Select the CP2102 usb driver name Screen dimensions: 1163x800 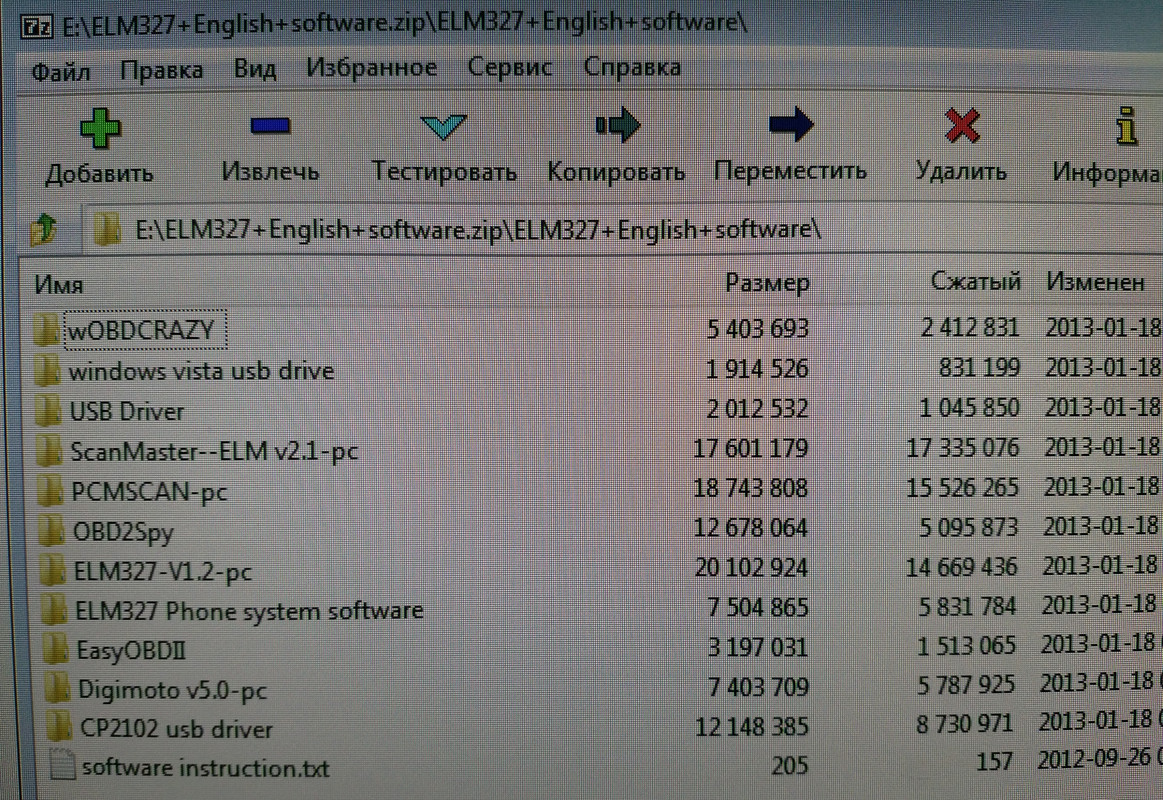pyautogui.click(x=177, y=728)
